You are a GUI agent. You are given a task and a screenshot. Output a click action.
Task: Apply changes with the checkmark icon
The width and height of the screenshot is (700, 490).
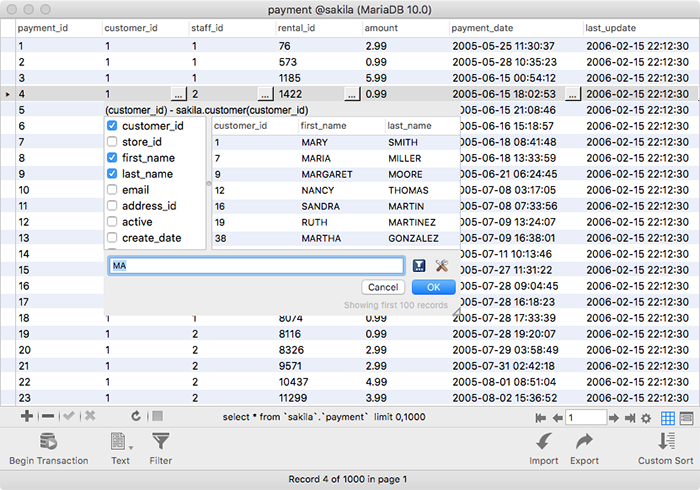tap(69, 416)
